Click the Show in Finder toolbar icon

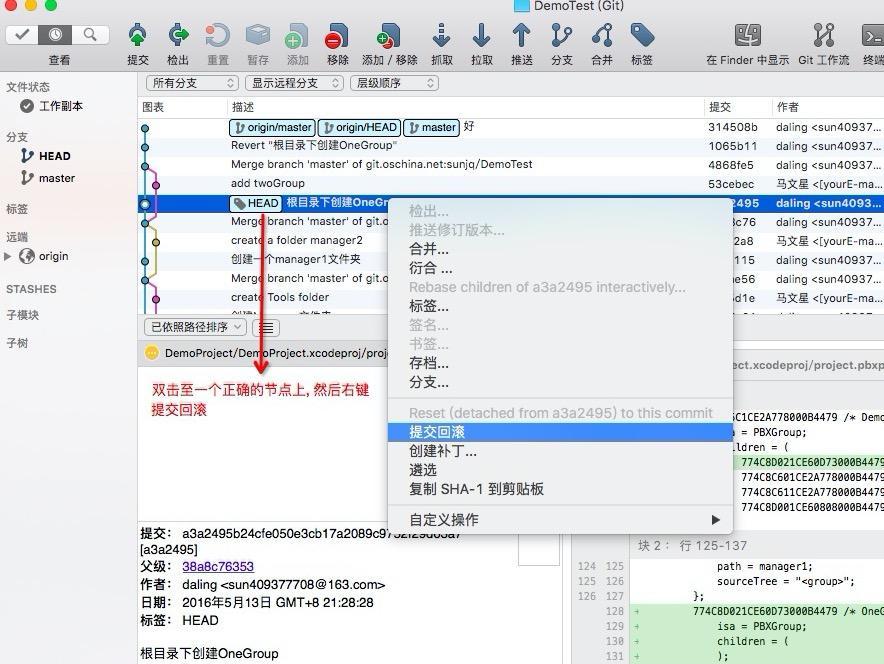click(748, 36)
